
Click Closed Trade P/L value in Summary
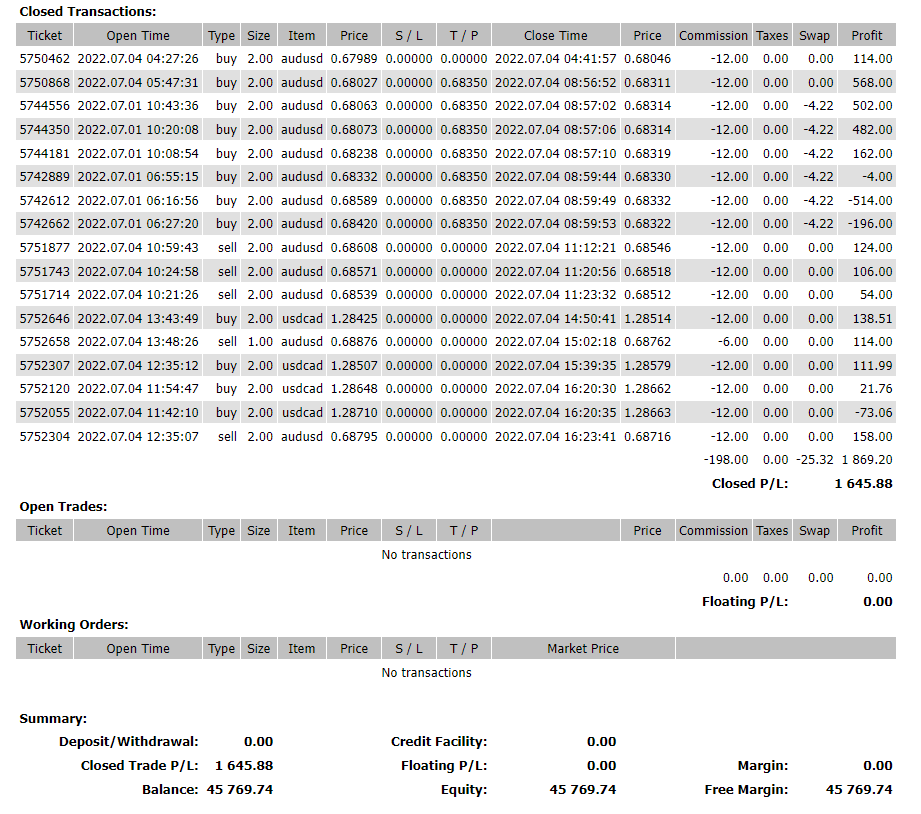tap(244, 766)
